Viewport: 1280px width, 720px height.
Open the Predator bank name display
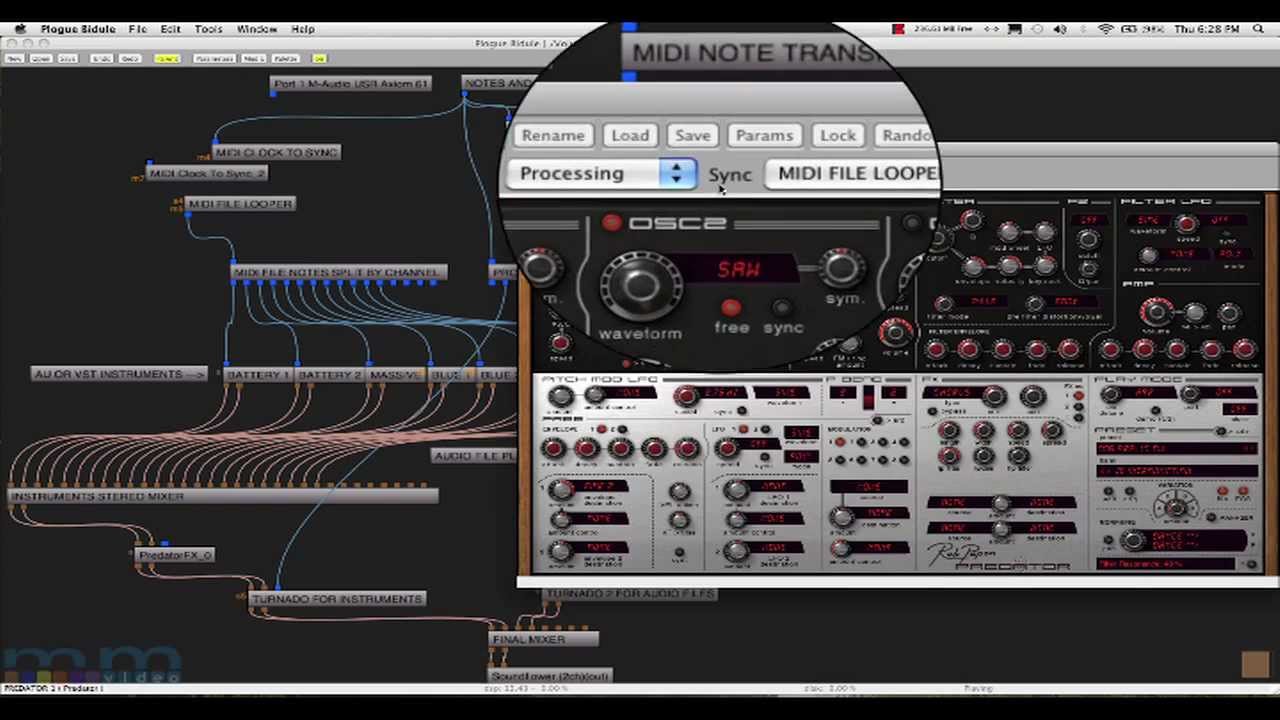[1176, 471]
